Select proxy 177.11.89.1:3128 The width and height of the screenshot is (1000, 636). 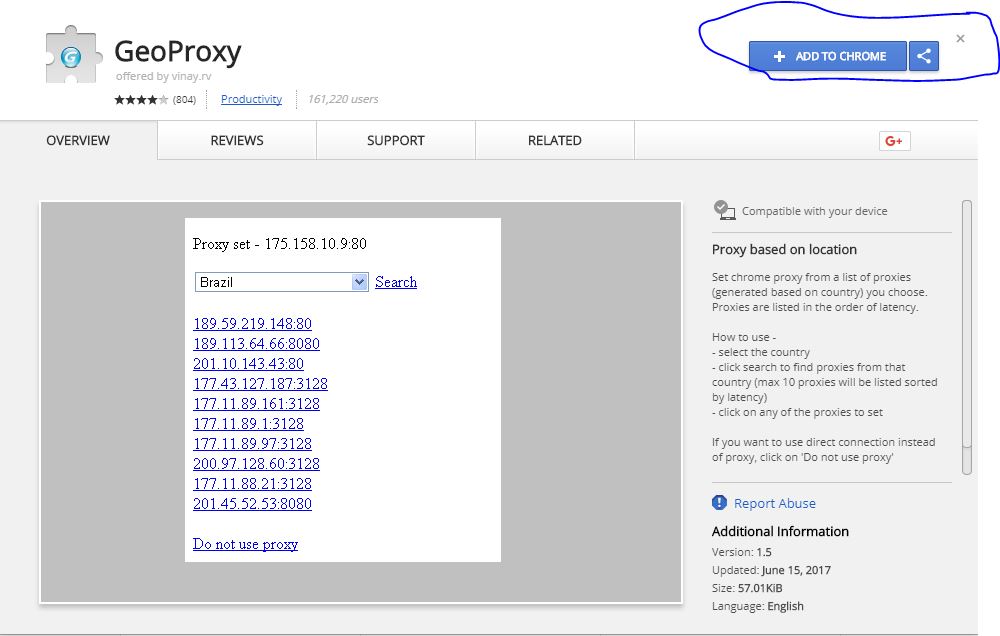[x=248, y=424]
